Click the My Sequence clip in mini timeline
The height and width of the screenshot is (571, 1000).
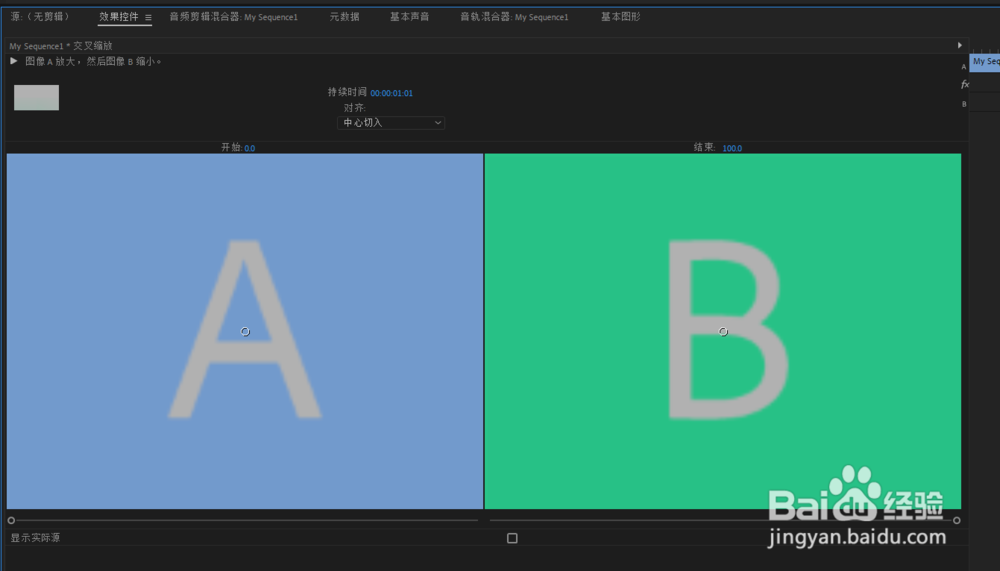point(985,62)
